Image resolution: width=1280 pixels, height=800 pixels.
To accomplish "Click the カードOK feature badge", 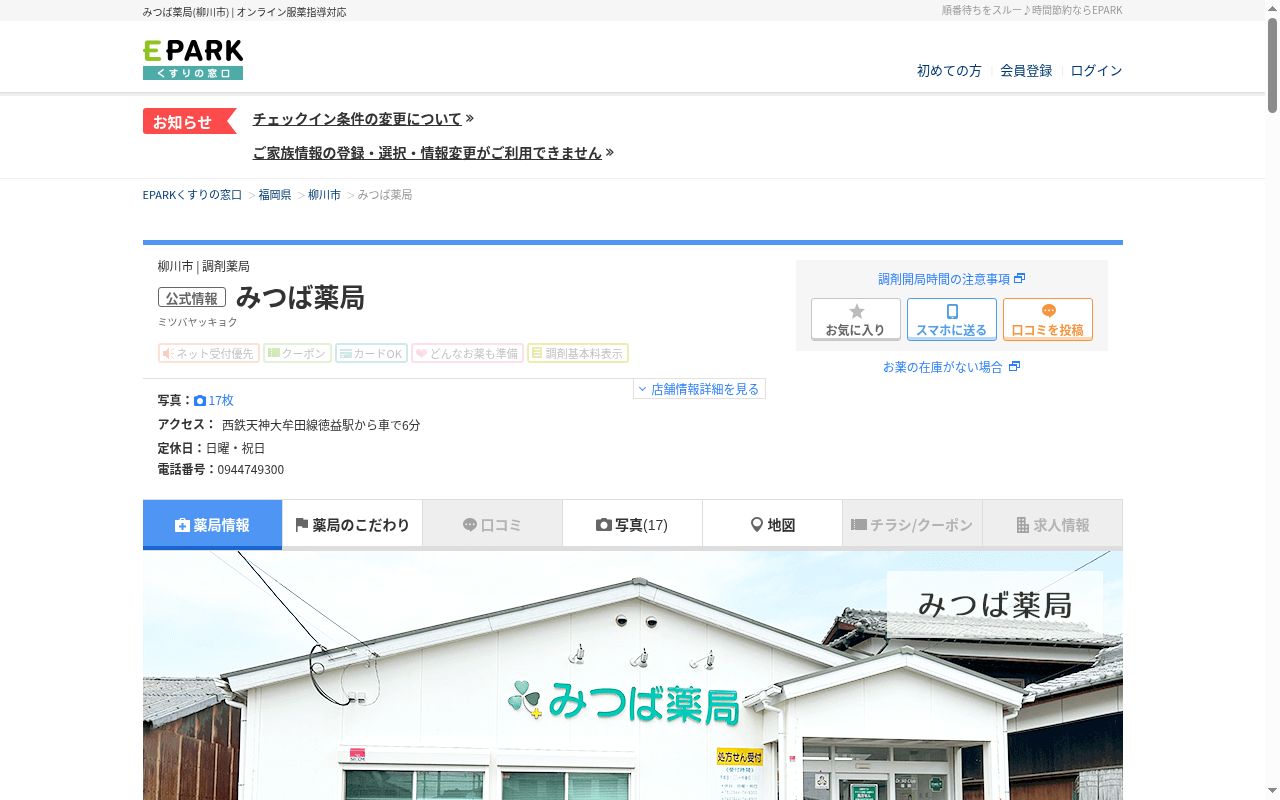I will (x=371, y=353).
